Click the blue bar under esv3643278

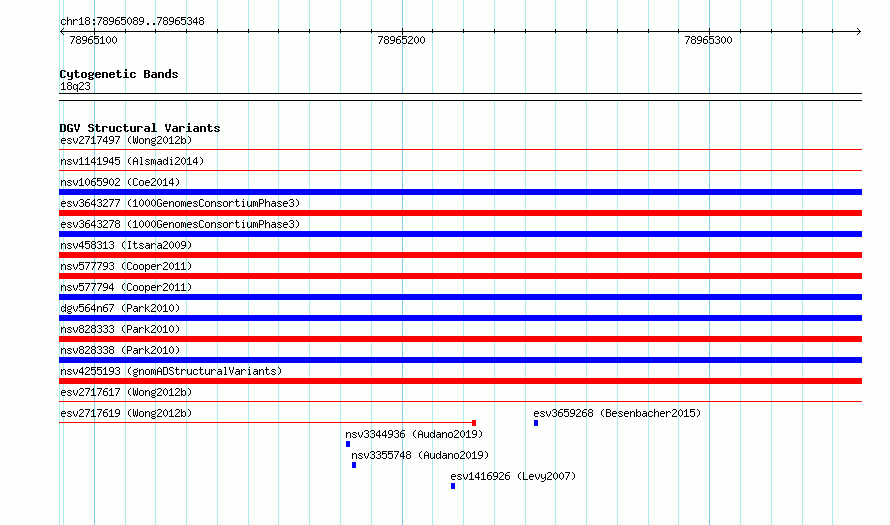pyautogui.click(x=460, y=234)
